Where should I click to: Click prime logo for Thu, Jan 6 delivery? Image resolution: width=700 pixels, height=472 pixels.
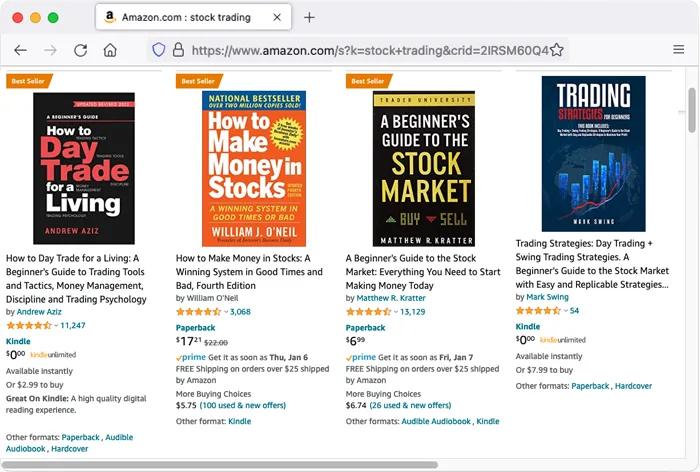point(191,357)
